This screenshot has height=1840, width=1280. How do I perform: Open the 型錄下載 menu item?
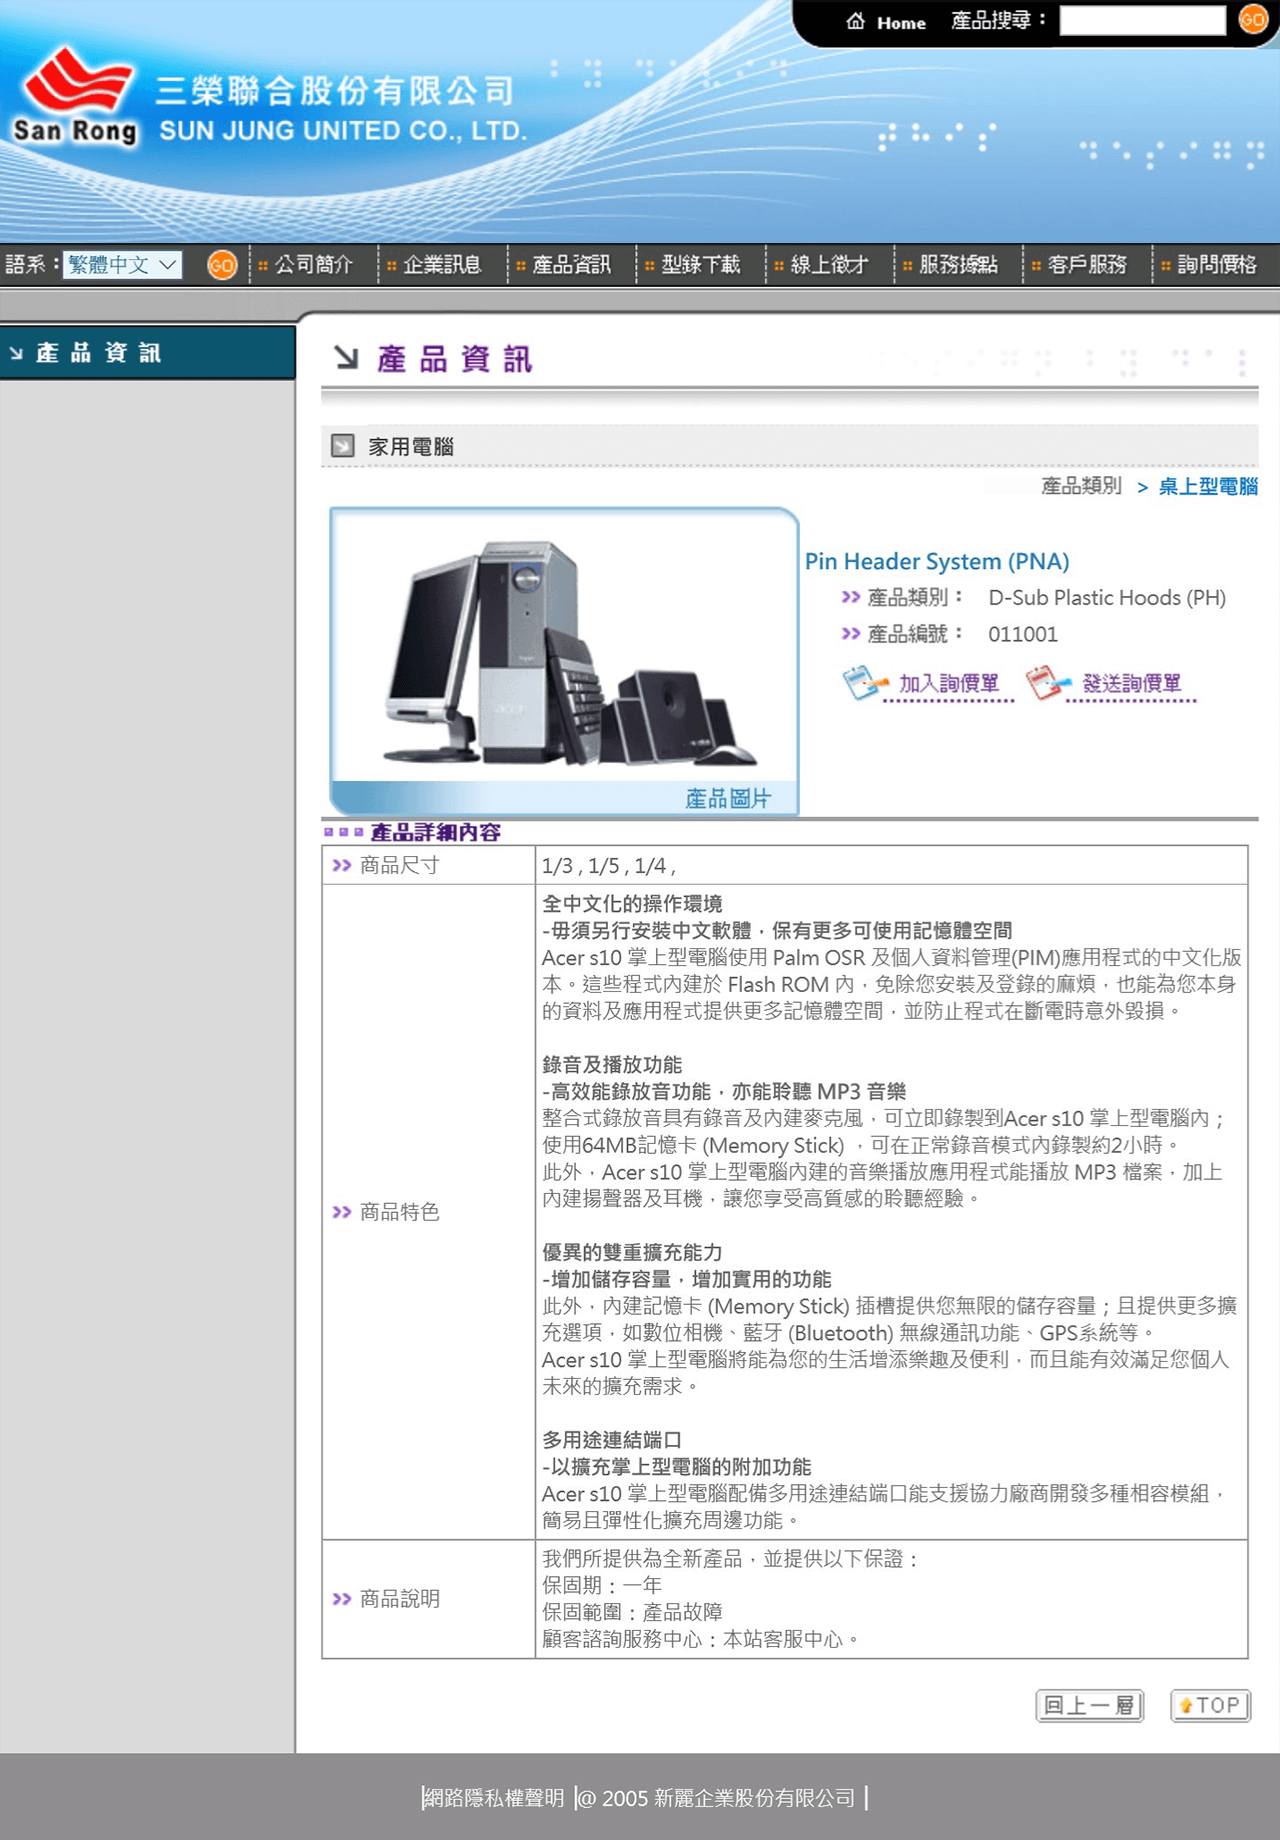click(700, 265)
